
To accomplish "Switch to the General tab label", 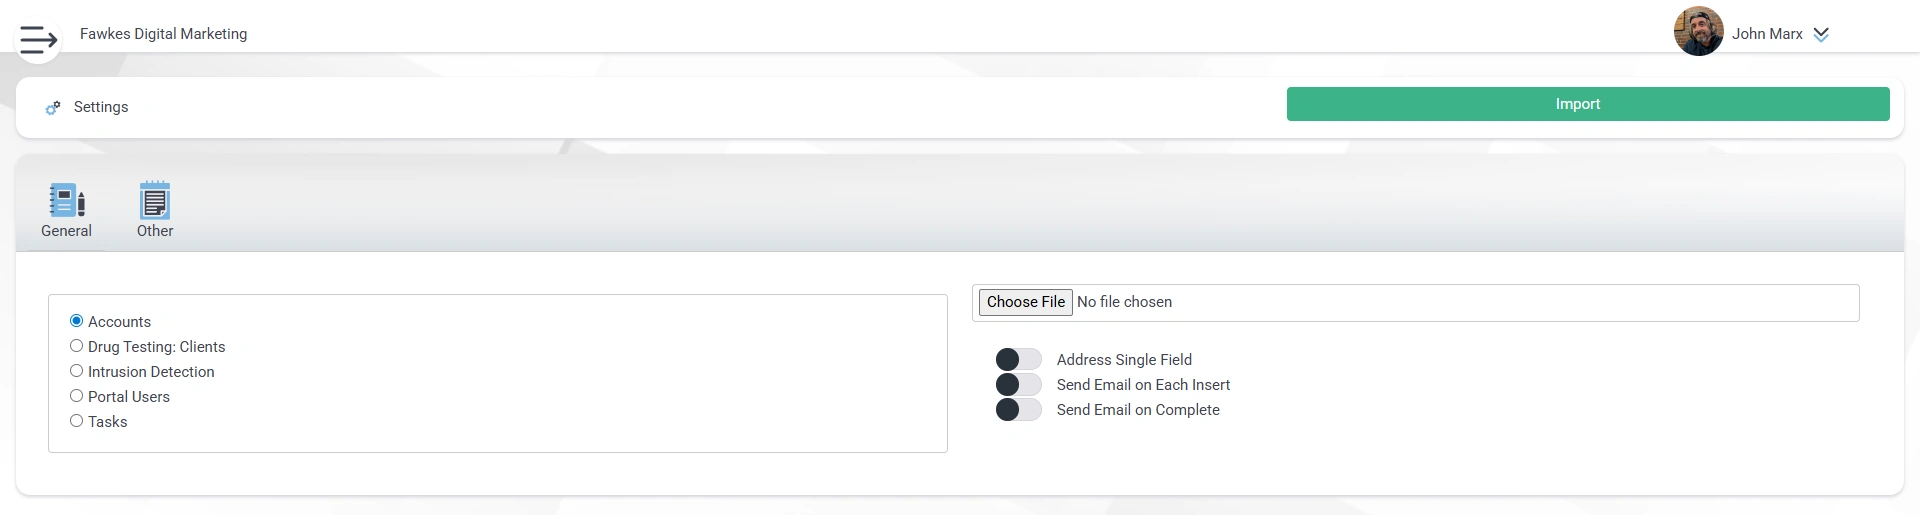I will [66, 231].
